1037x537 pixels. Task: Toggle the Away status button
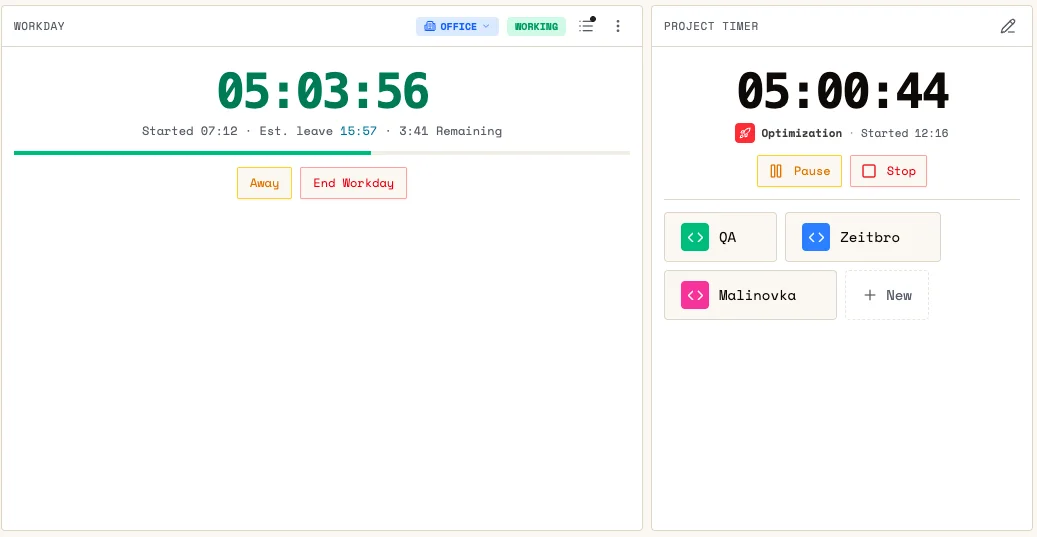(x=265, y=183)
